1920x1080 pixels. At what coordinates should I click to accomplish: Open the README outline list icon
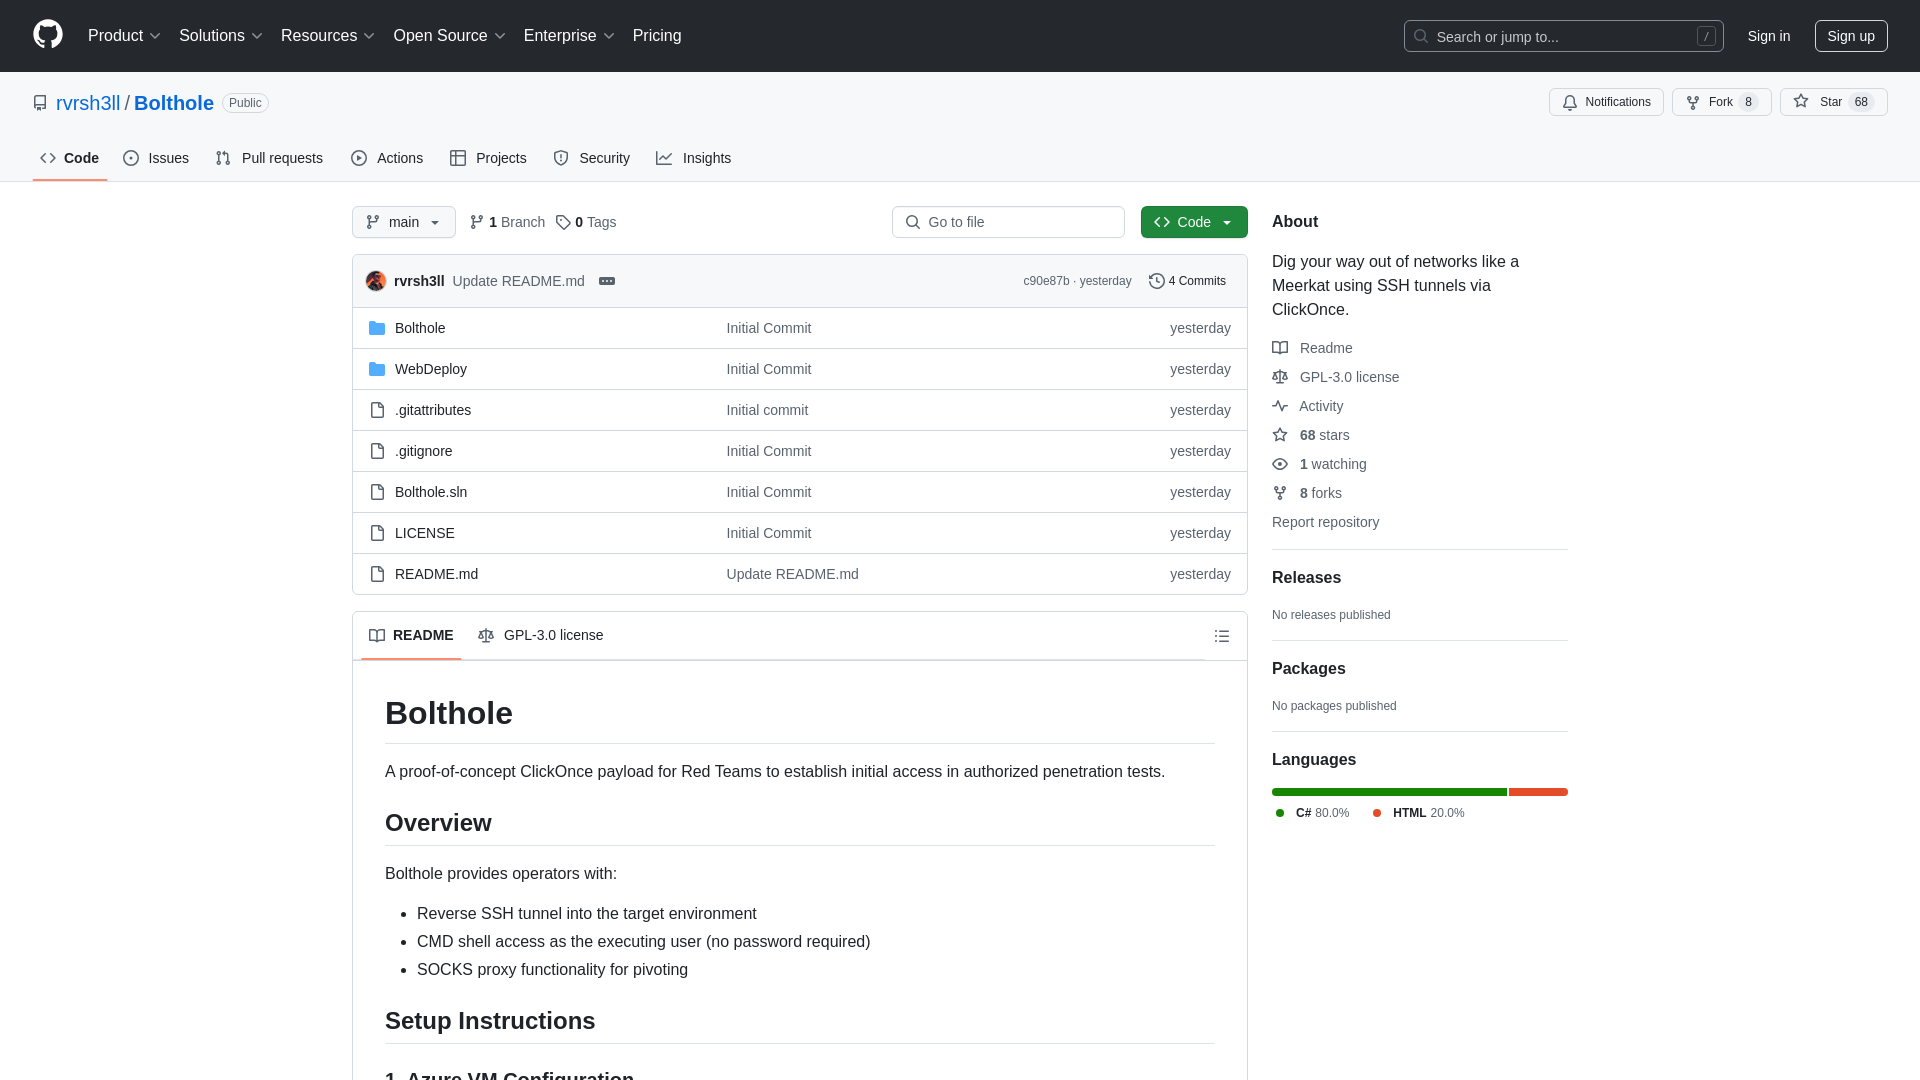pyautogui.click(x=1221, y=636)
